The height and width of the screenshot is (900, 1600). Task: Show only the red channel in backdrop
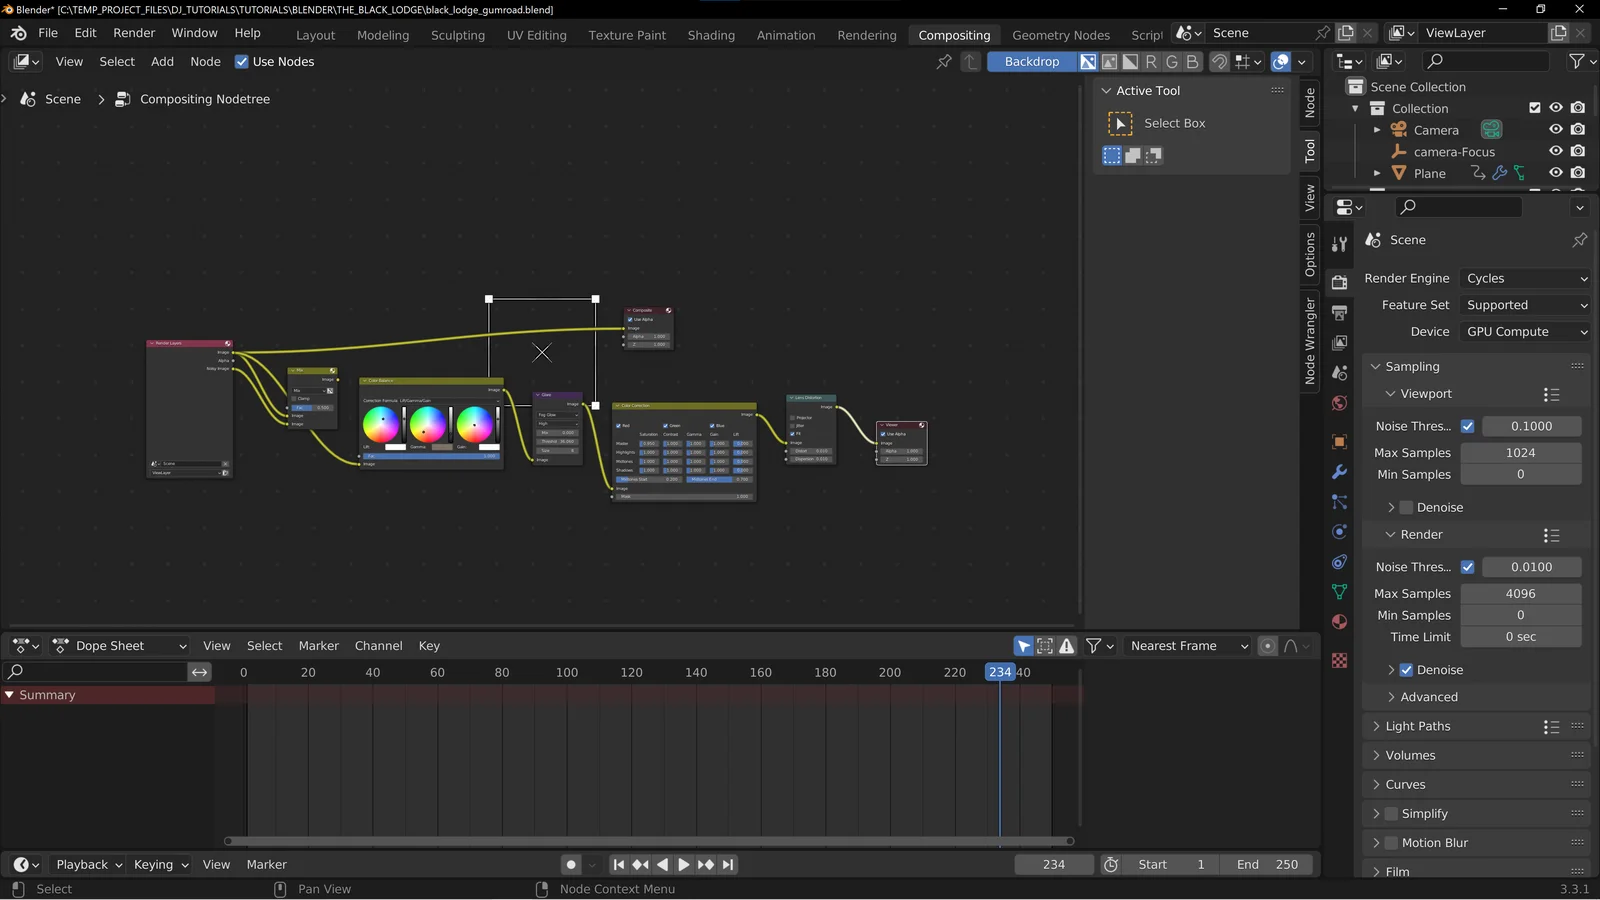[x=1151, y=61]
